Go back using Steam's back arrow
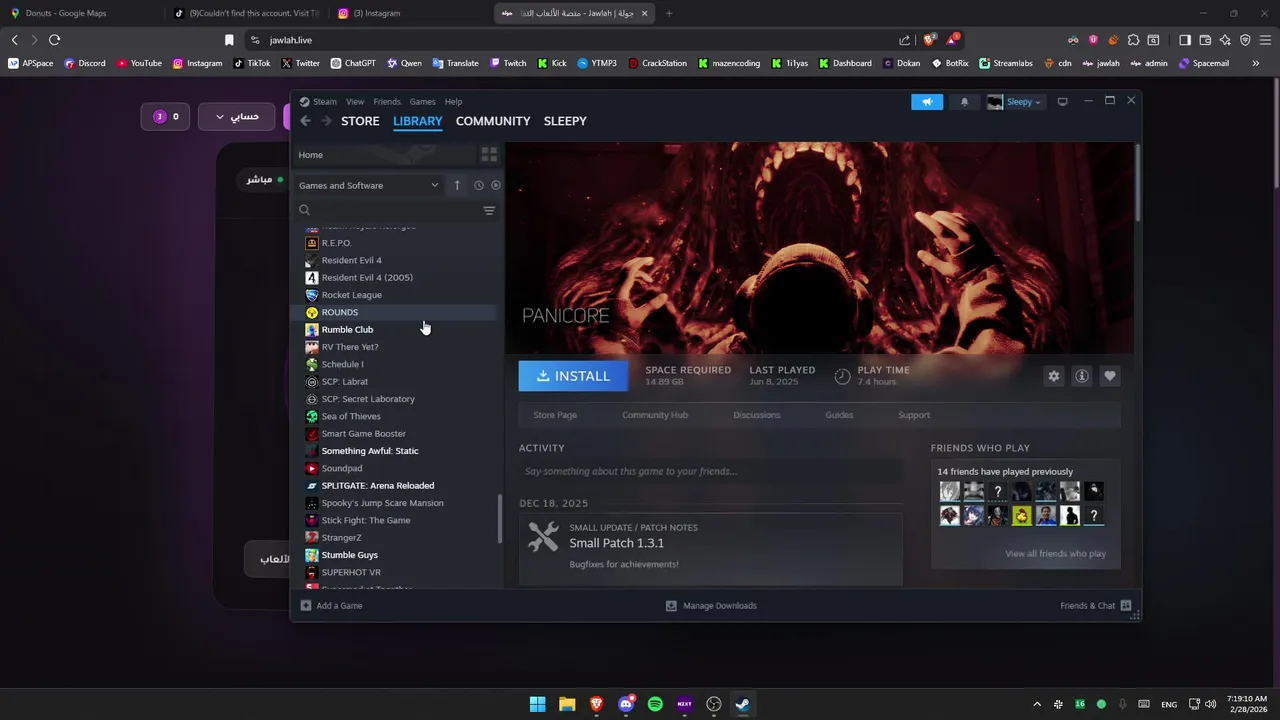 point(305,121)
